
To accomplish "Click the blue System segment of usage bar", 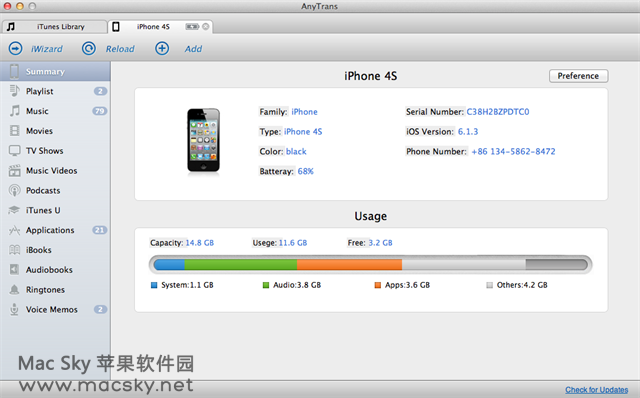I will tap(170, 265).
